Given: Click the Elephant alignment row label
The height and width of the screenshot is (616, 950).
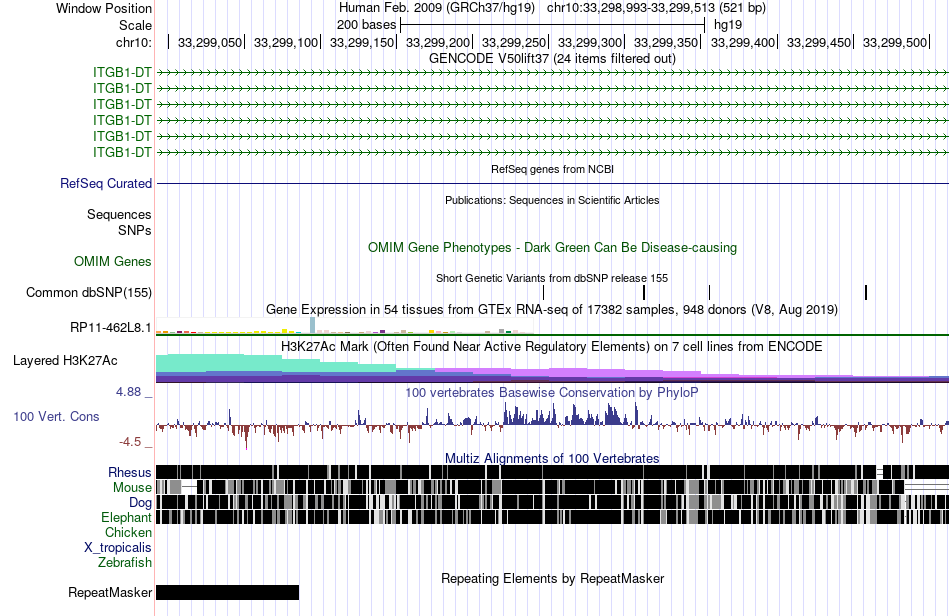Looking at the screenshot, I should [x=126, y=518].
